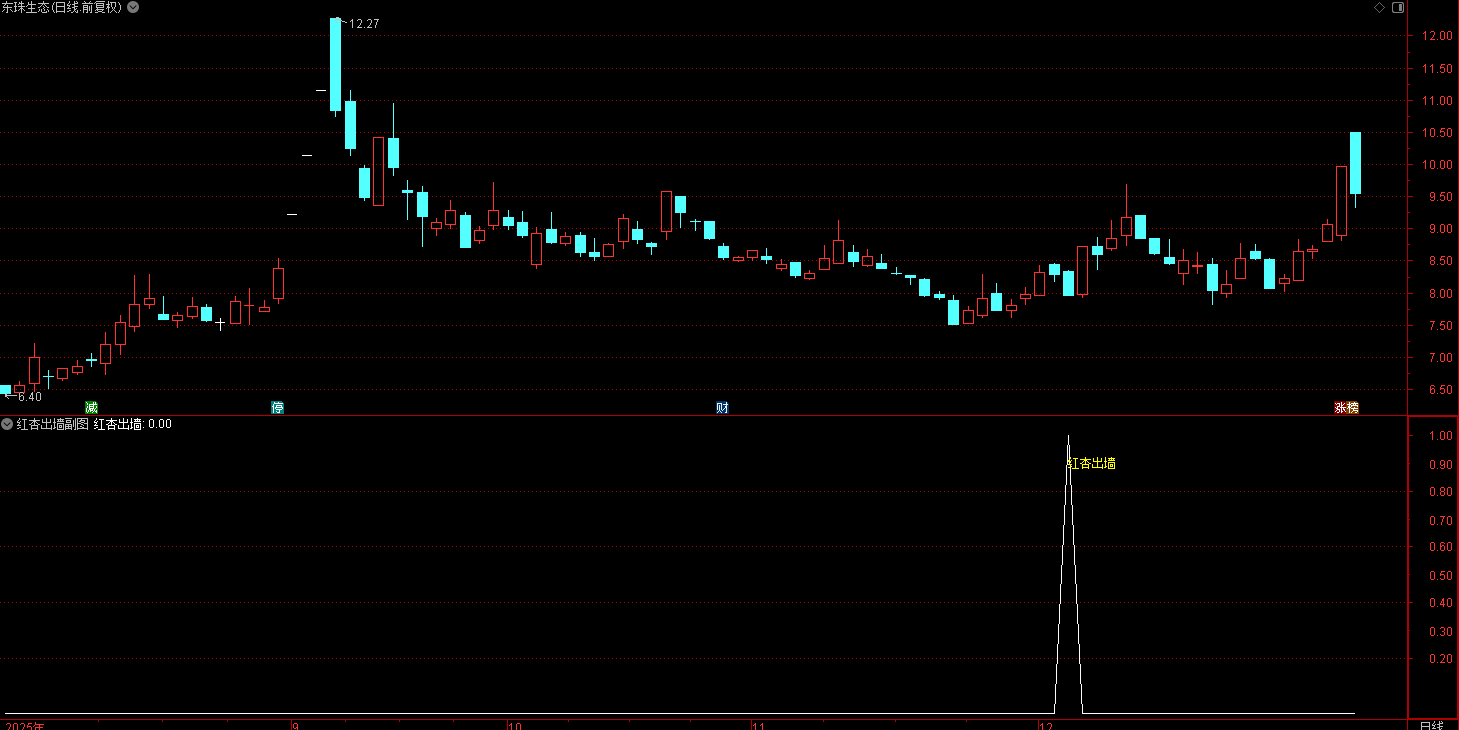Click the 1.00 indicator axis label
Screen dimensions: 1459x730
point(1440,437)
